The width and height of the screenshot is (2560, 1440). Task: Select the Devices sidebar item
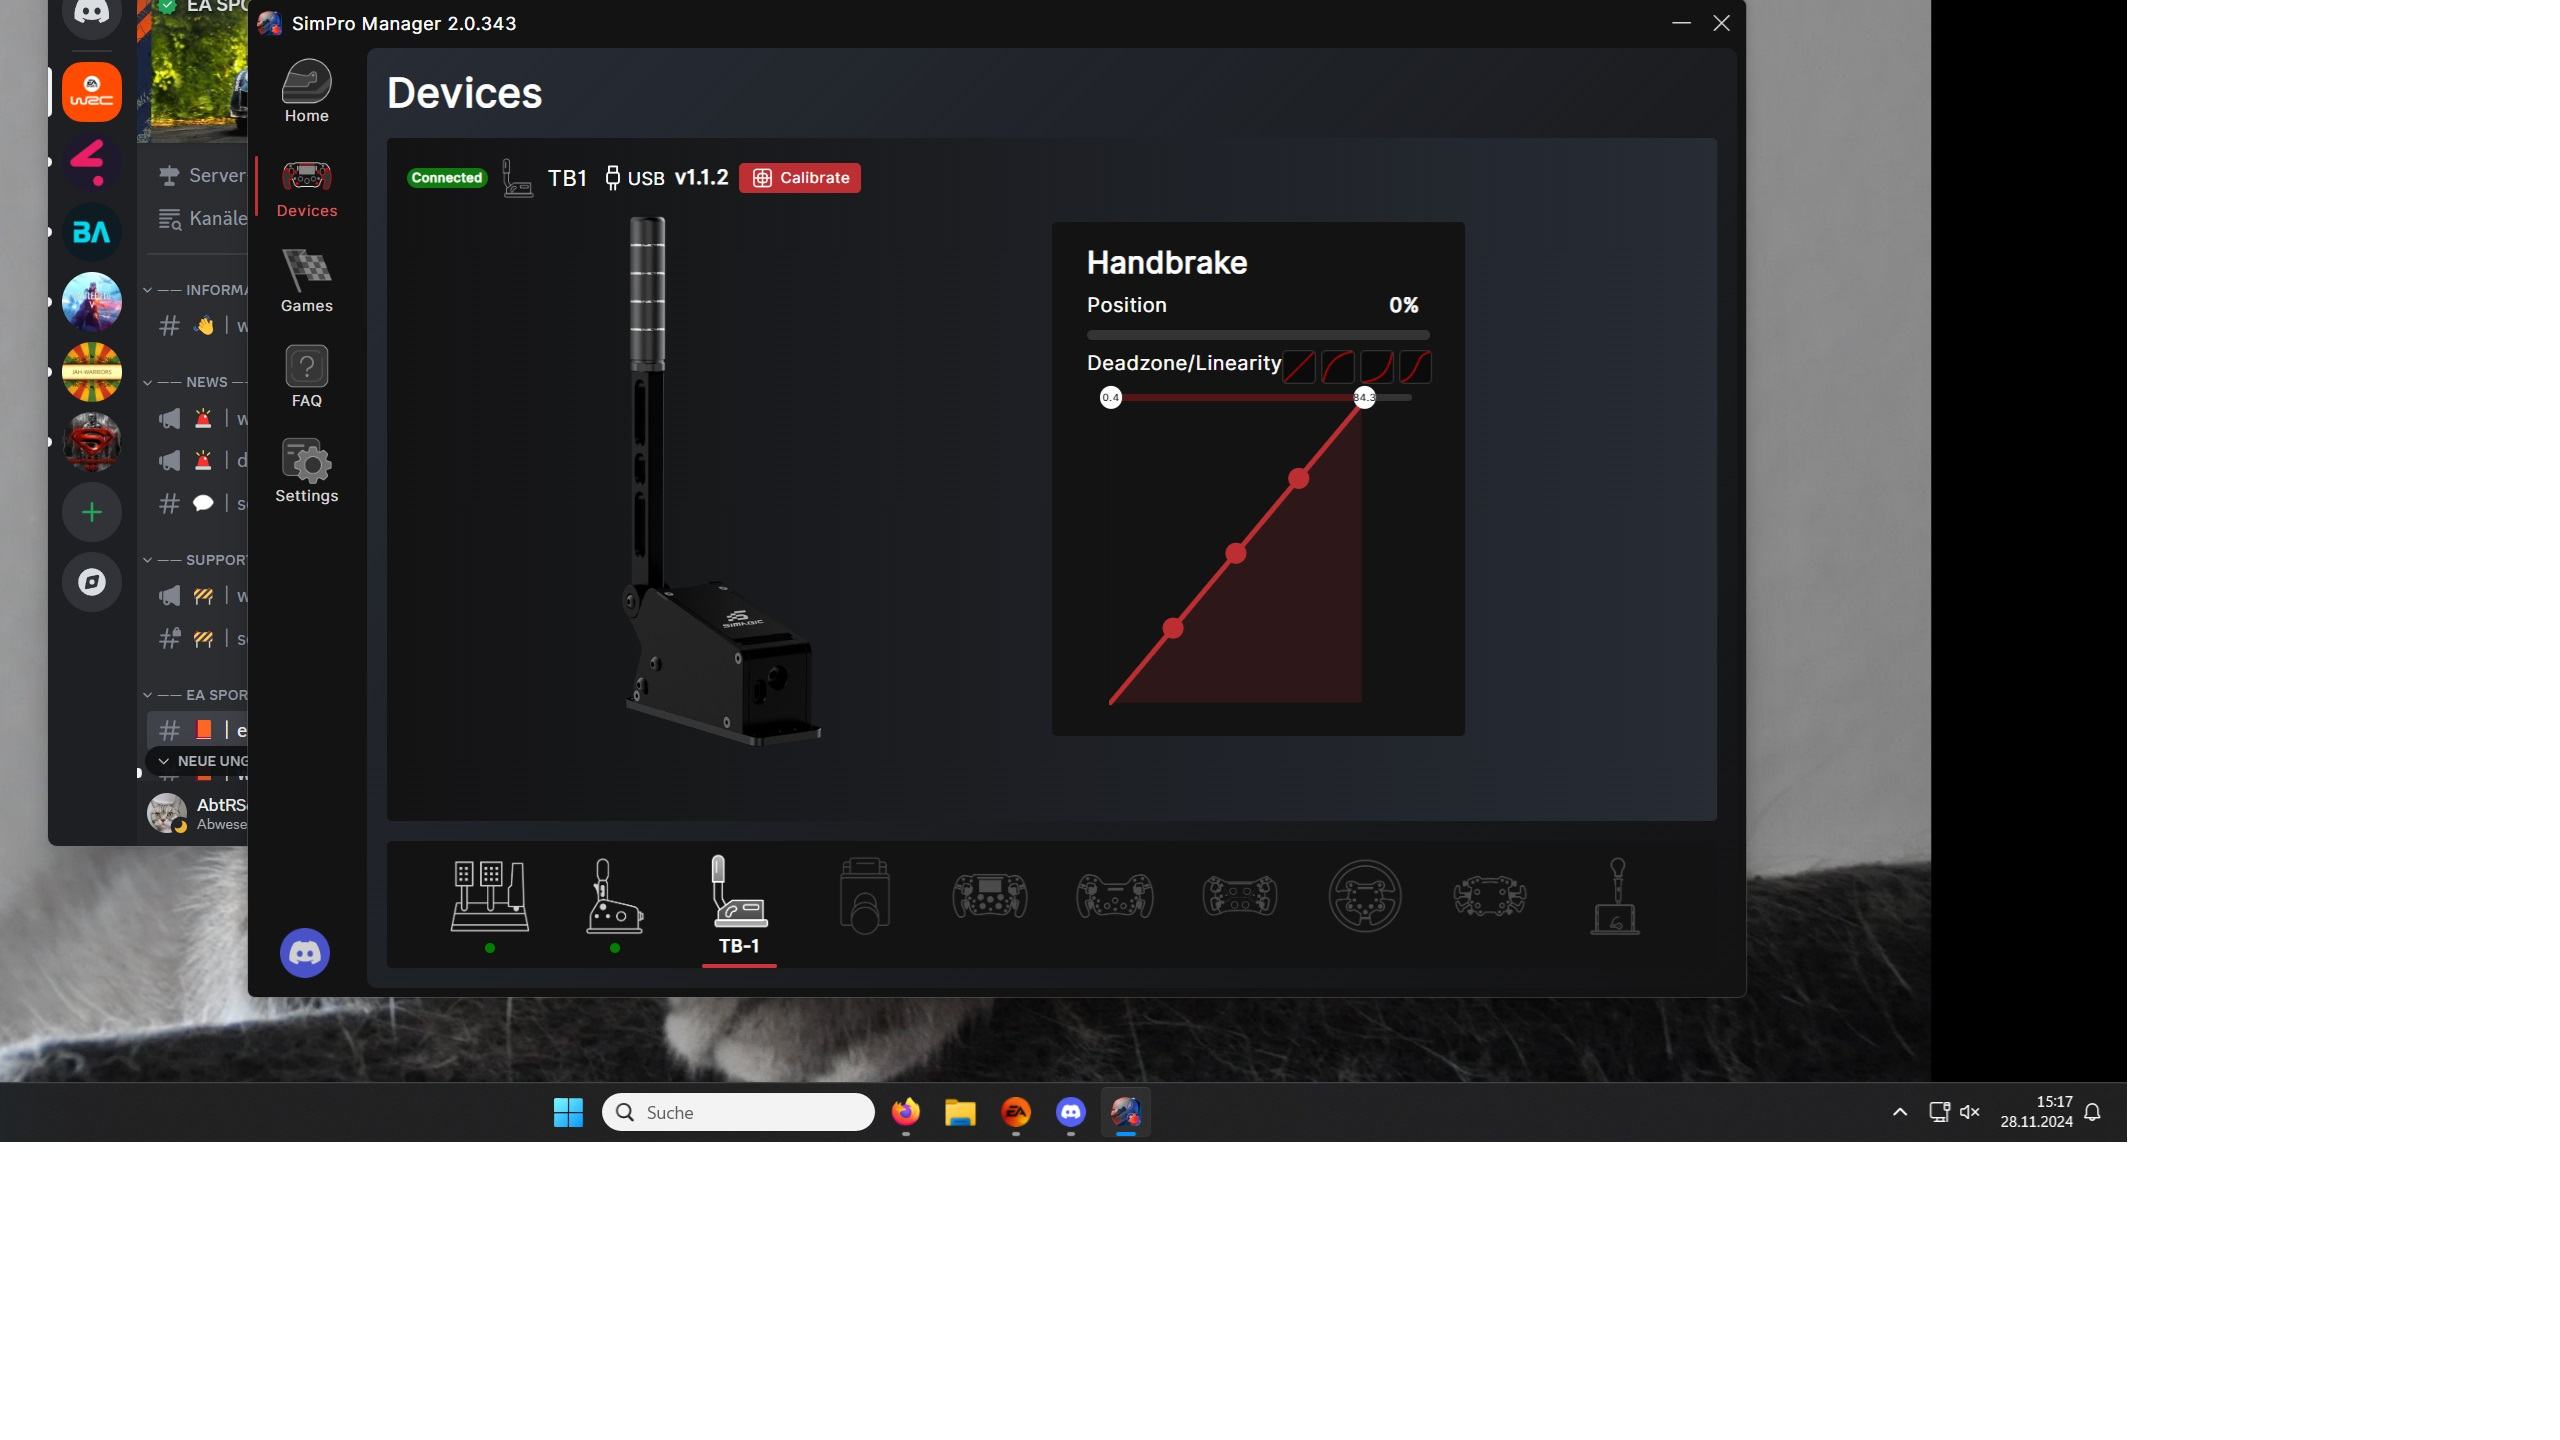tap(306, 188)
